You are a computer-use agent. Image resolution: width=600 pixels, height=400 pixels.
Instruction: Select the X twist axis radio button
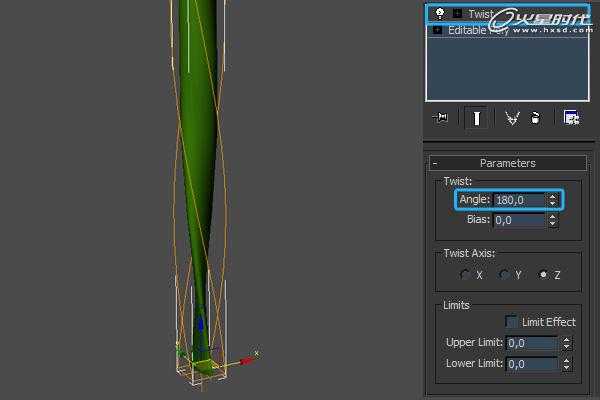465,274
